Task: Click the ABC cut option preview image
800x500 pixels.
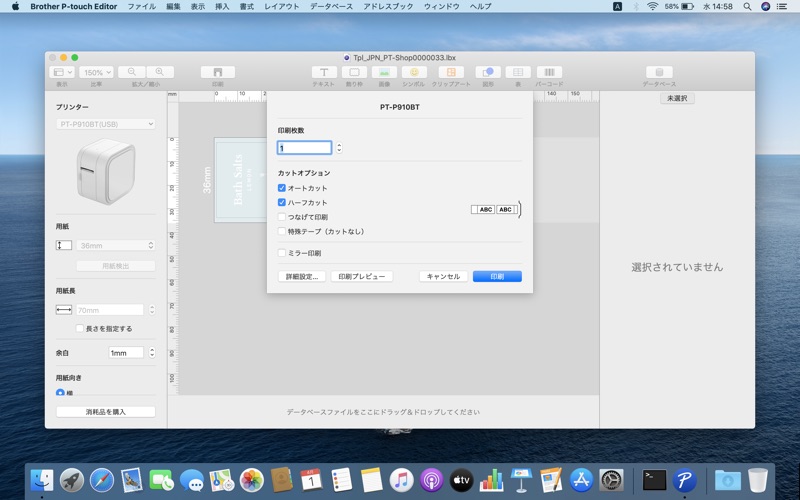Action: point(496,209)
